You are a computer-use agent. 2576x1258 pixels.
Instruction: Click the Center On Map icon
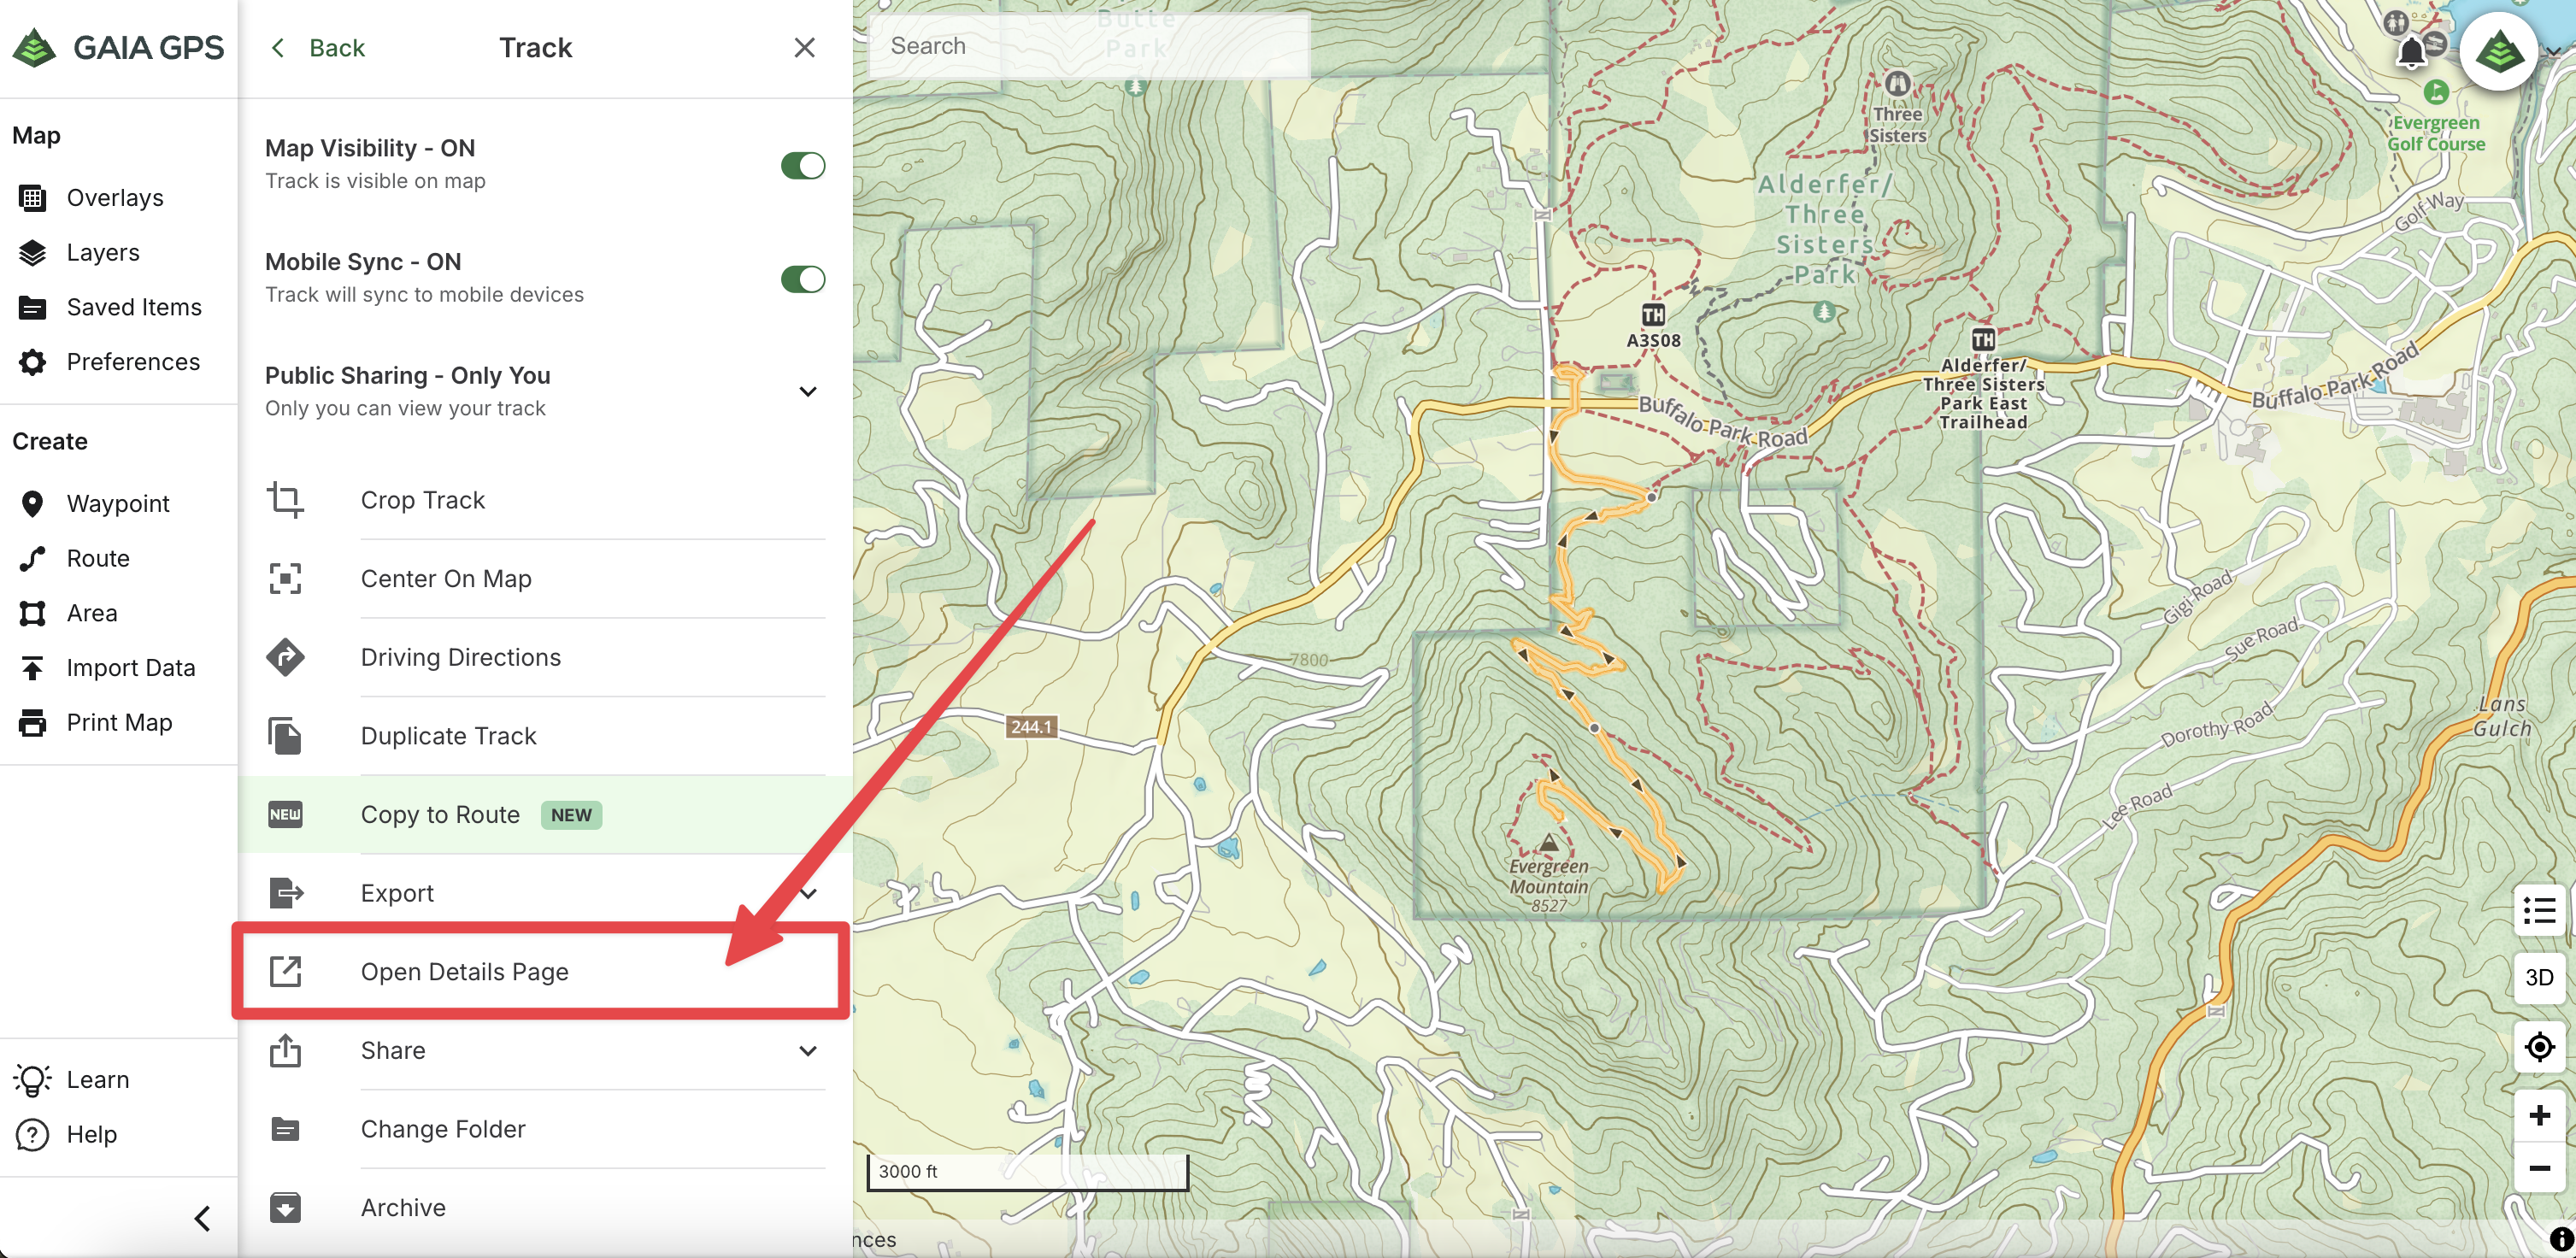pyautogui.click(x=285, y=578)
